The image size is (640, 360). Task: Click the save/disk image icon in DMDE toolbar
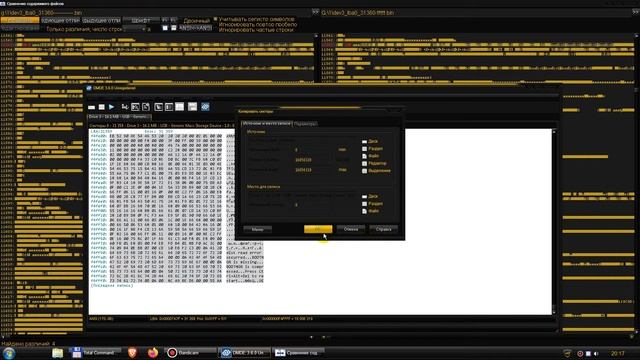(x=192, y=107)
